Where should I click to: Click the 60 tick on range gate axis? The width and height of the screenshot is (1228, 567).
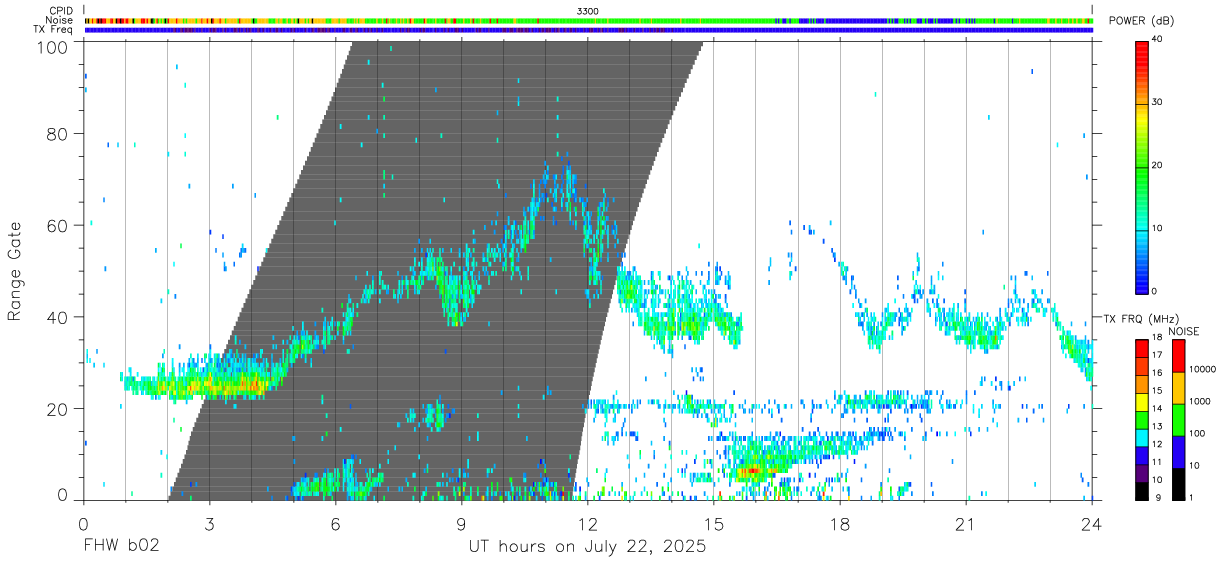[x=59, y=225]
